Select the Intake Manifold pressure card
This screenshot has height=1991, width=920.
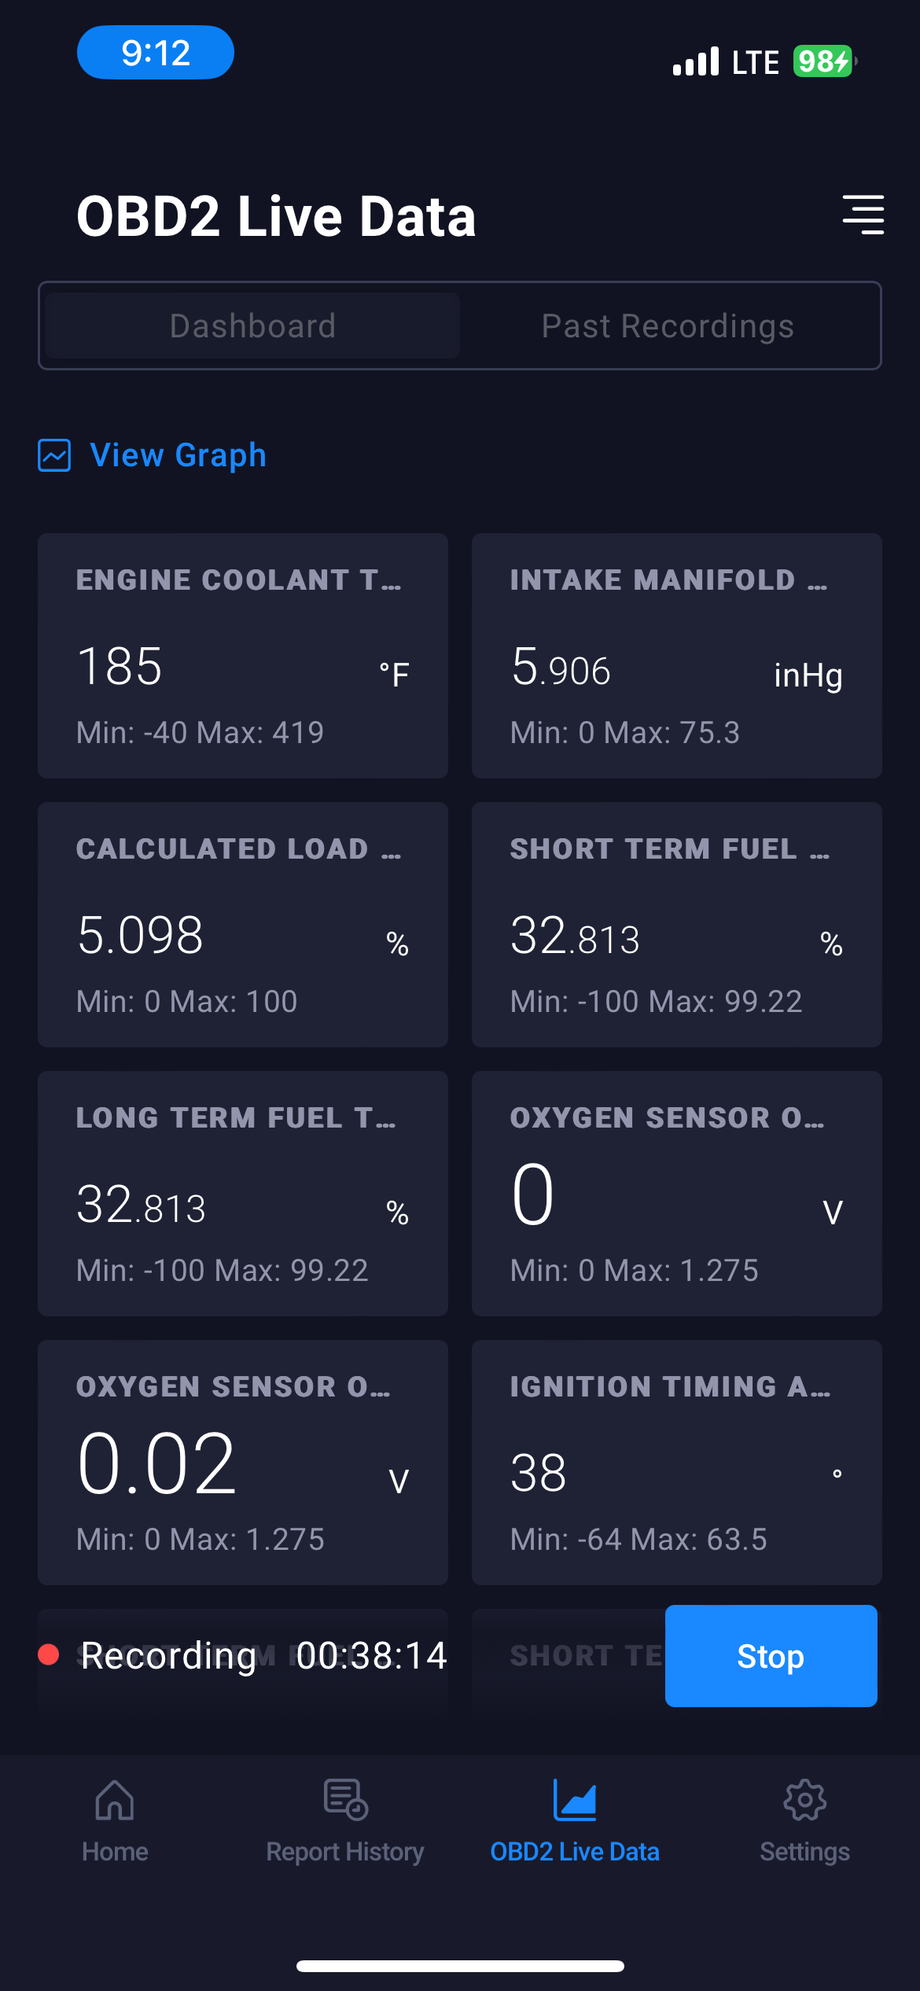pos(676,655)
